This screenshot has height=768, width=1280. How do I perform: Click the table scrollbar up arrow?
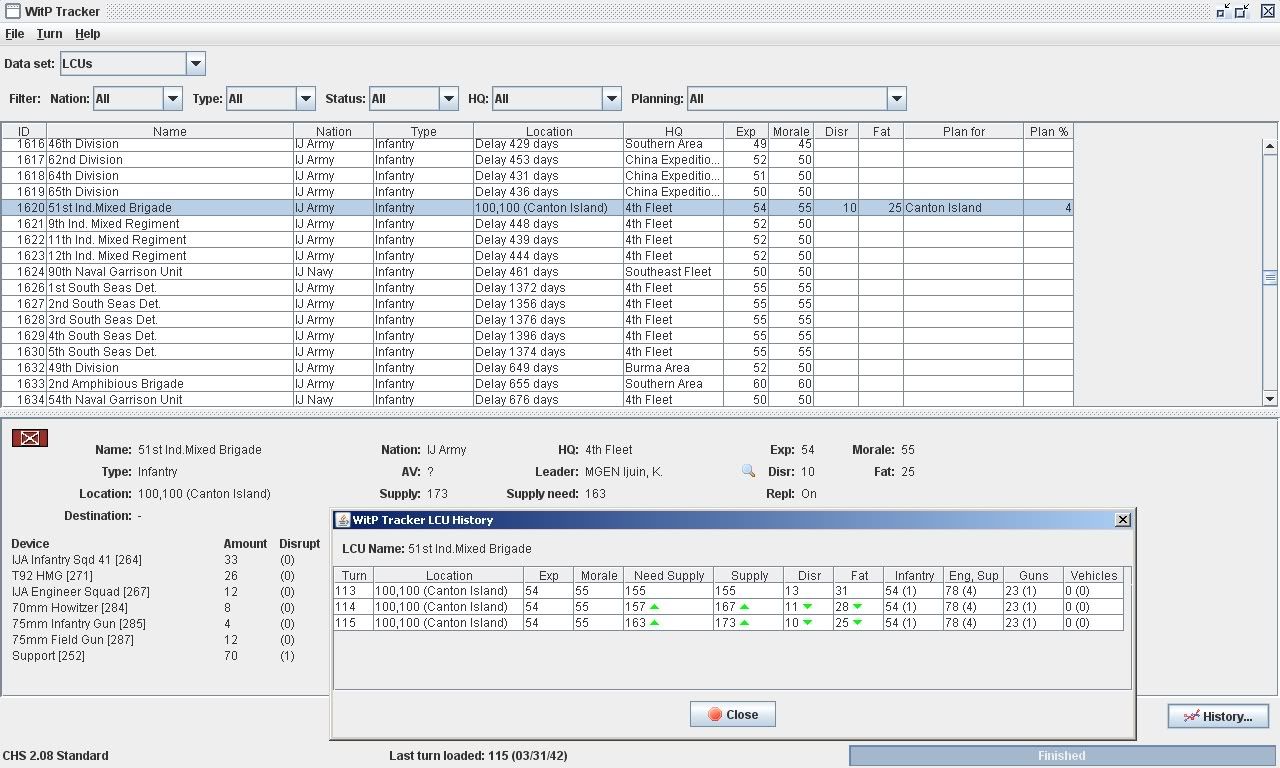click(1270, 147)
